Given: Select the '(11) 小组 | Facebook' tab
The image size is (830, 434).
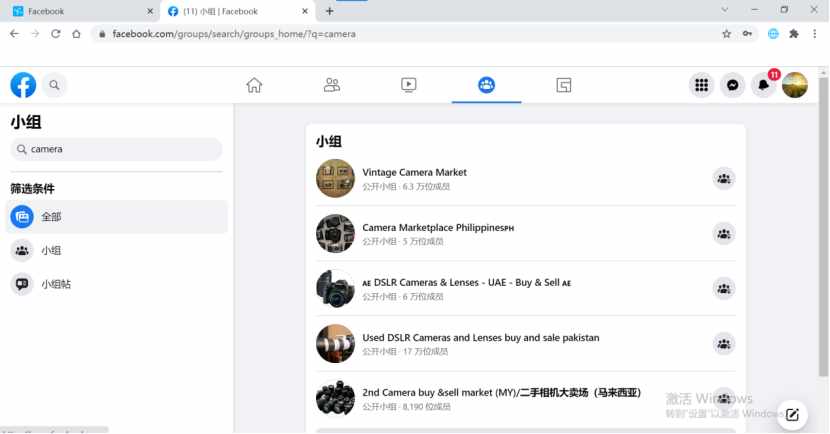Looking at the screenshot, I should coord(237,11).
